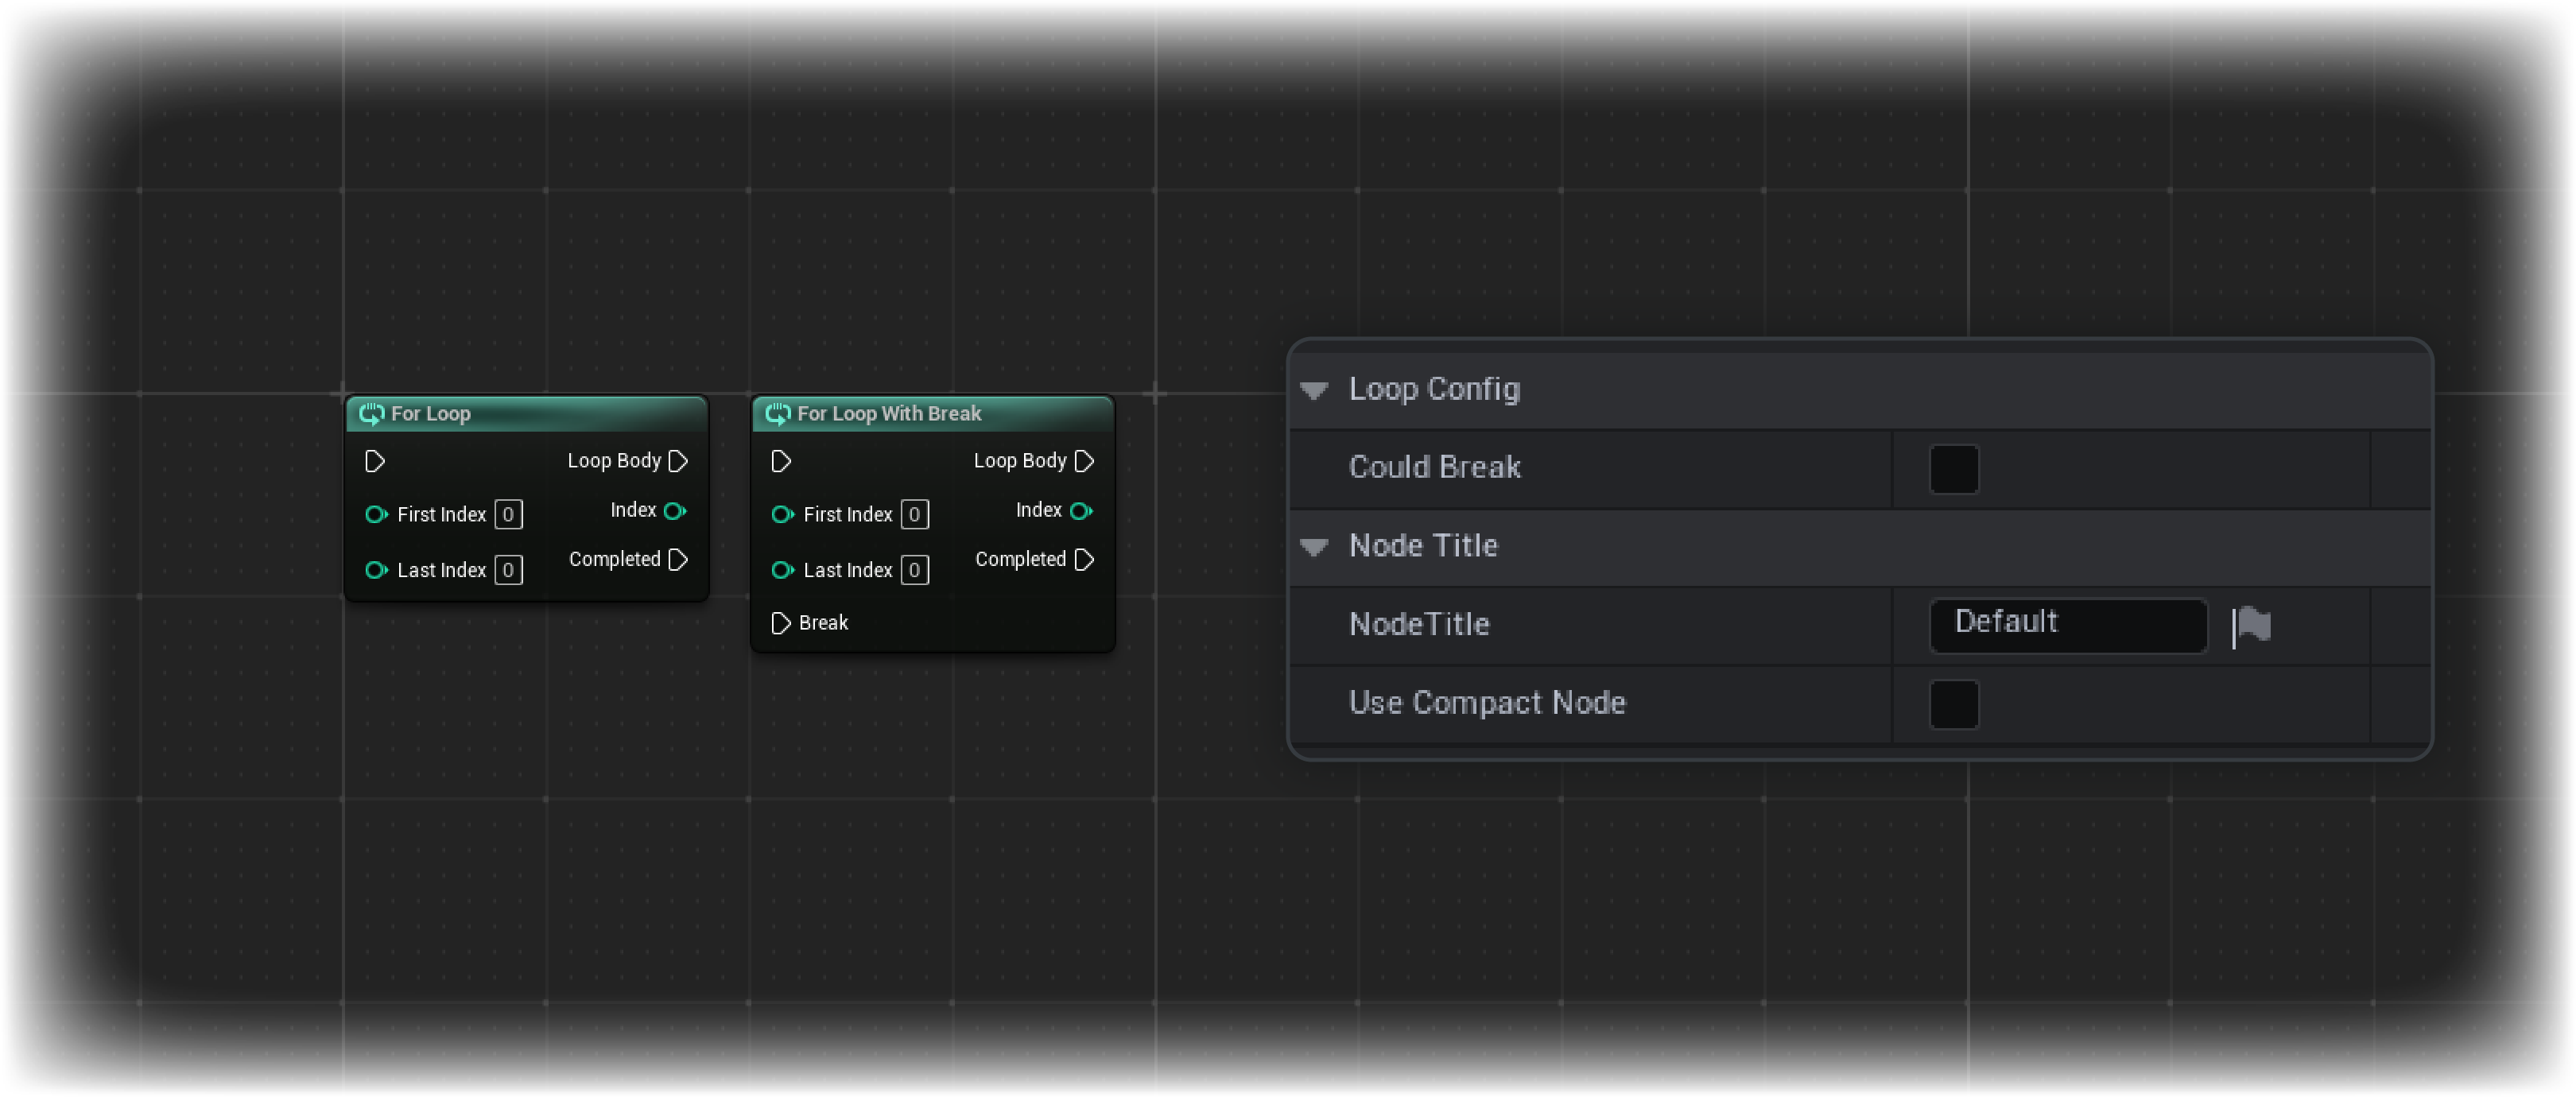Enable the Could Break checkbox
This screenshot has height=1097, width=2576.
[1954, 468]
